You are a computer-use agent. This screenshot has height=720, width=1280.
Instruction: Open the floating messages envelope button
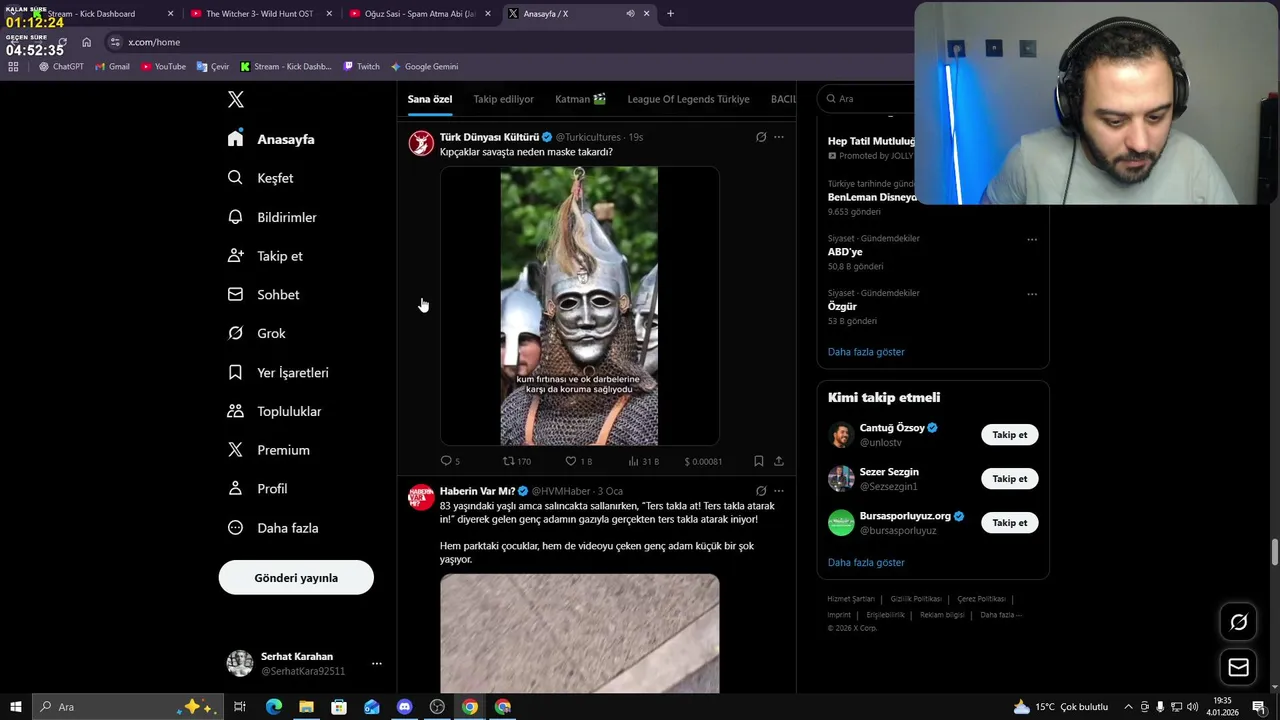1238,667
